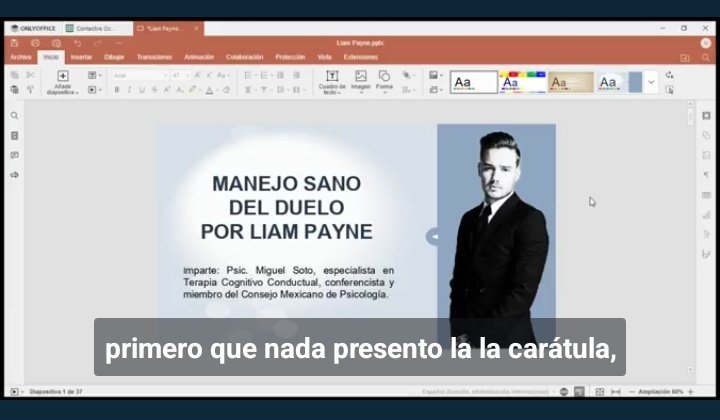Click the Quick print icon in the title bar
The height and width of the screenshot is (420, 720).
pos(56,43)
